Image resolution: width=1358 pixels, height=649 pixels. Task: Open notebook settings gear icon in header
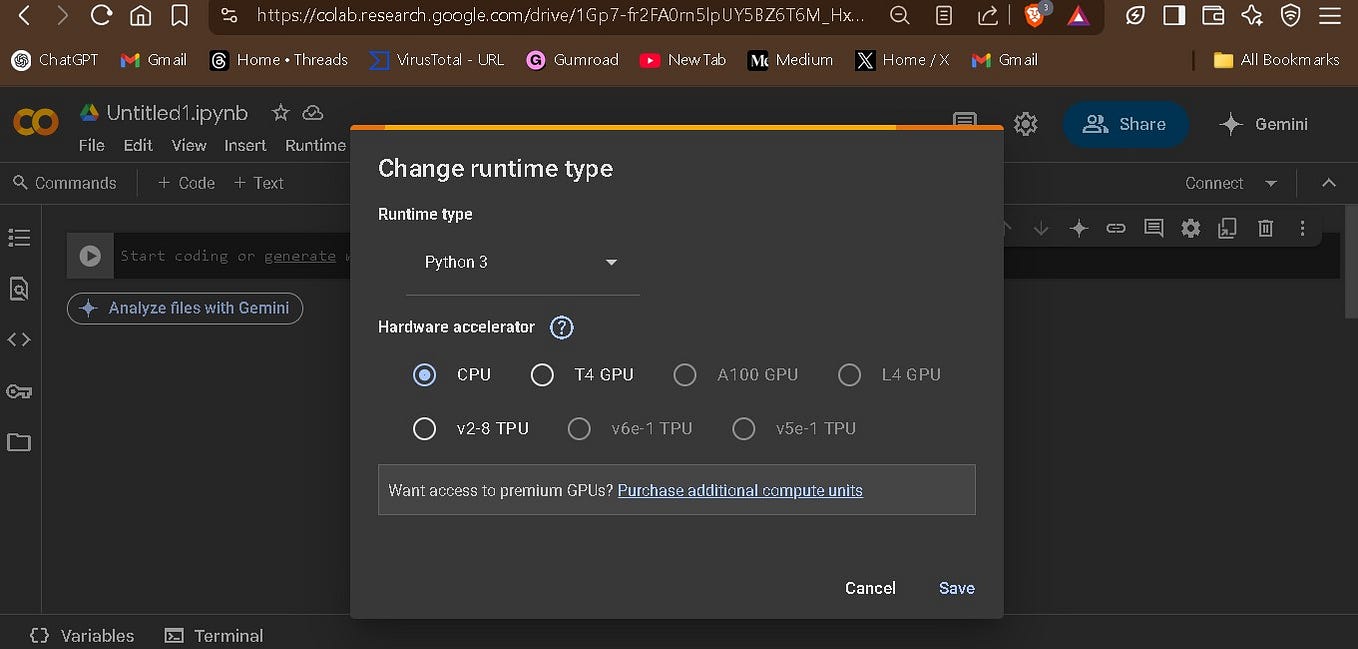1025,124
